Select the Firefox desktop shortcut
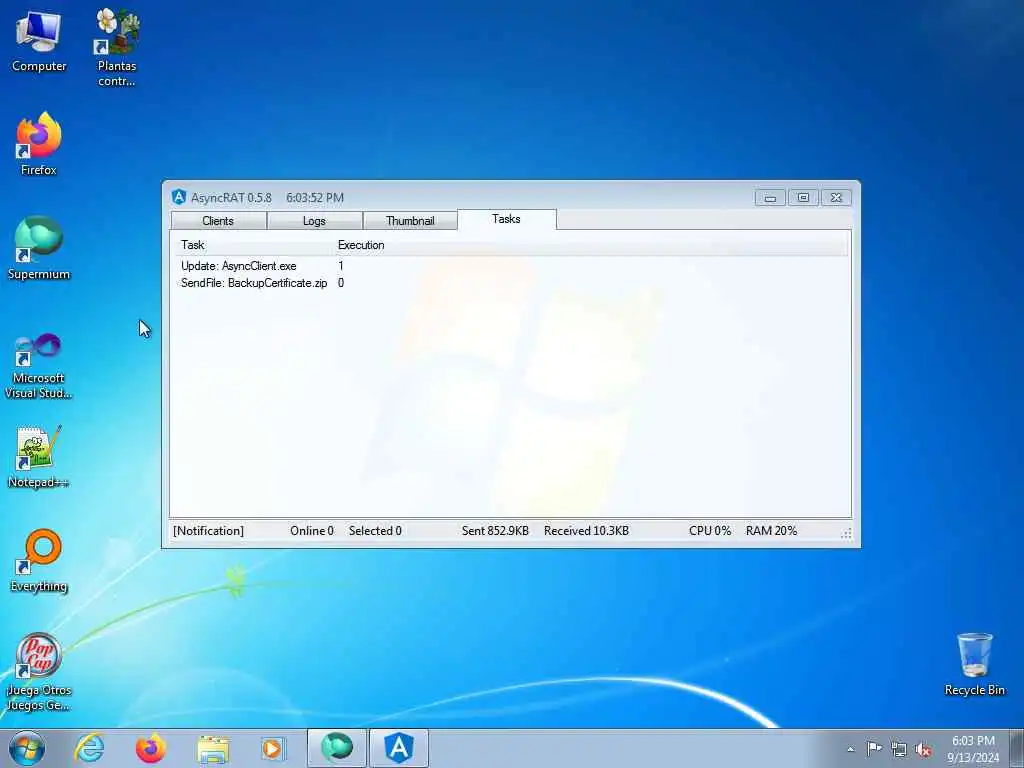 point(39,144)
